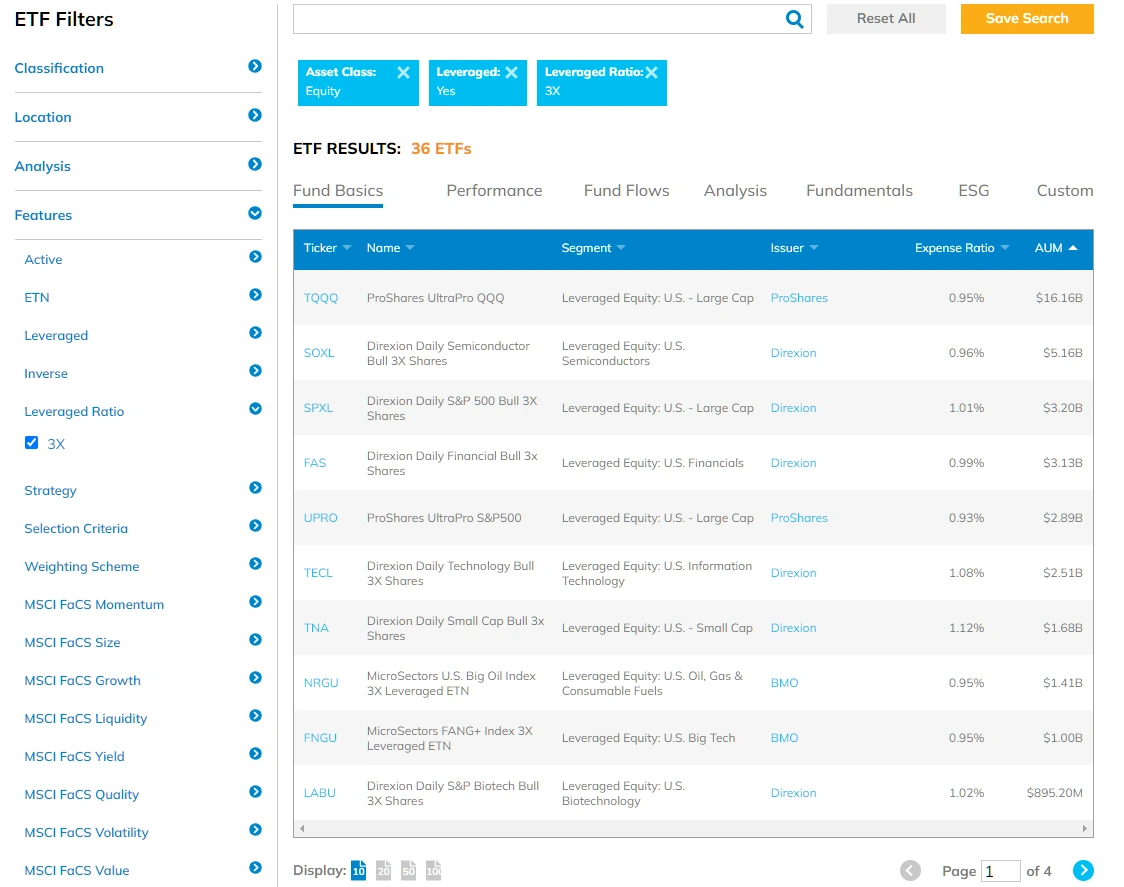Expand the Classification filter section

254,66
